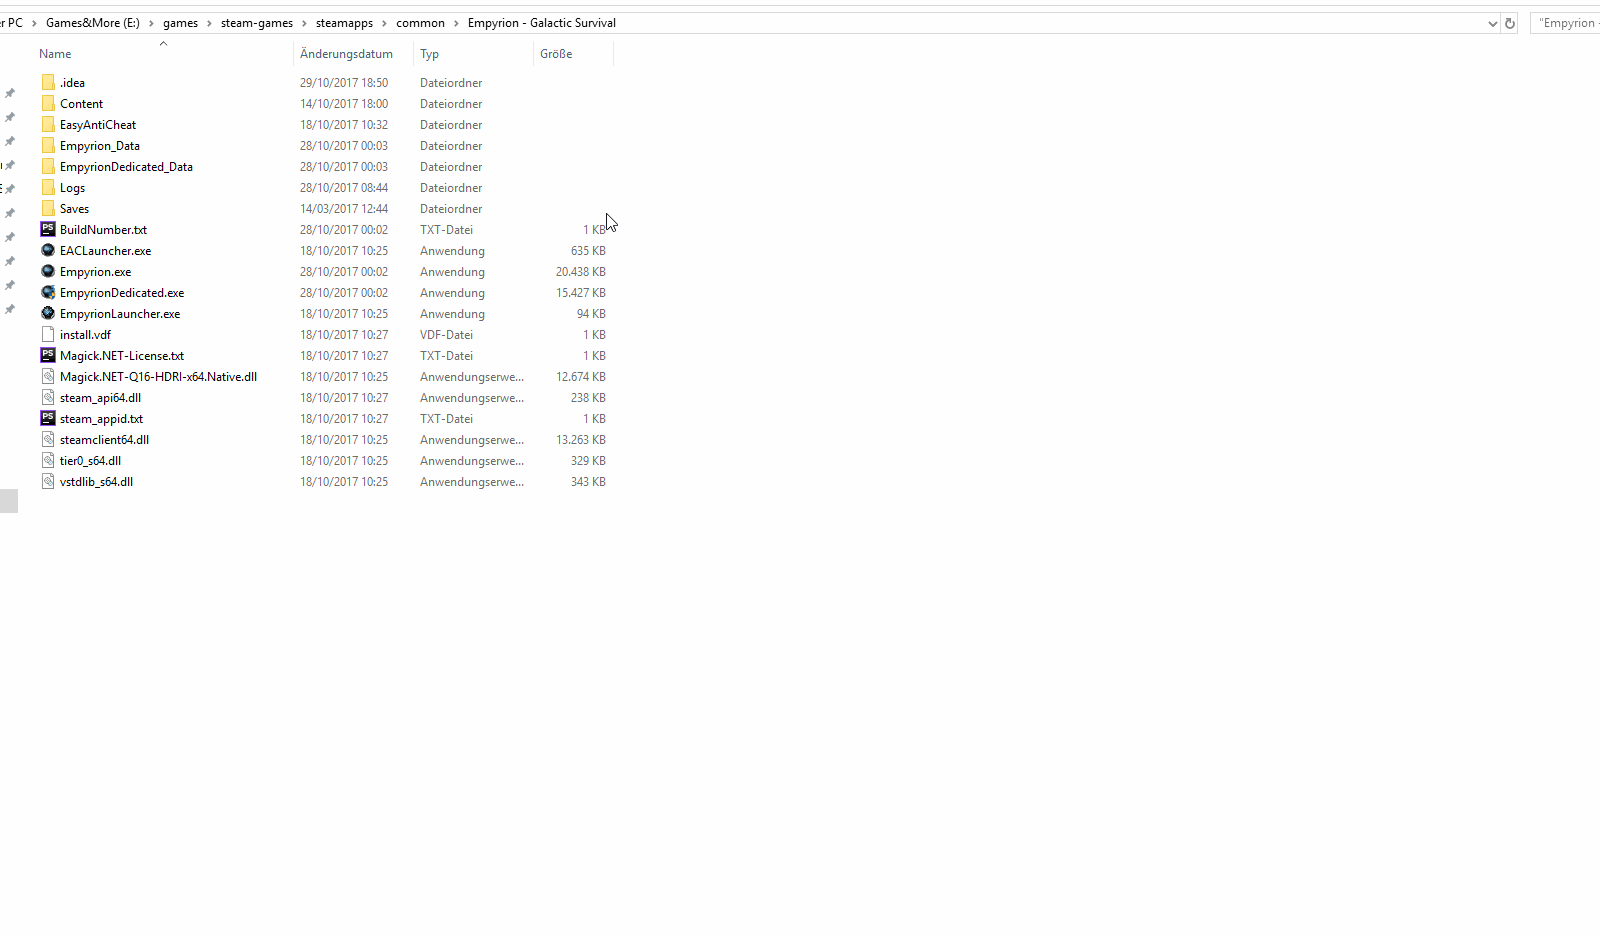The height and width of the screenshot is (935, 1600).
Task: Expand the chevron after 'games' breadcrumb
Action: pos(209,23)
